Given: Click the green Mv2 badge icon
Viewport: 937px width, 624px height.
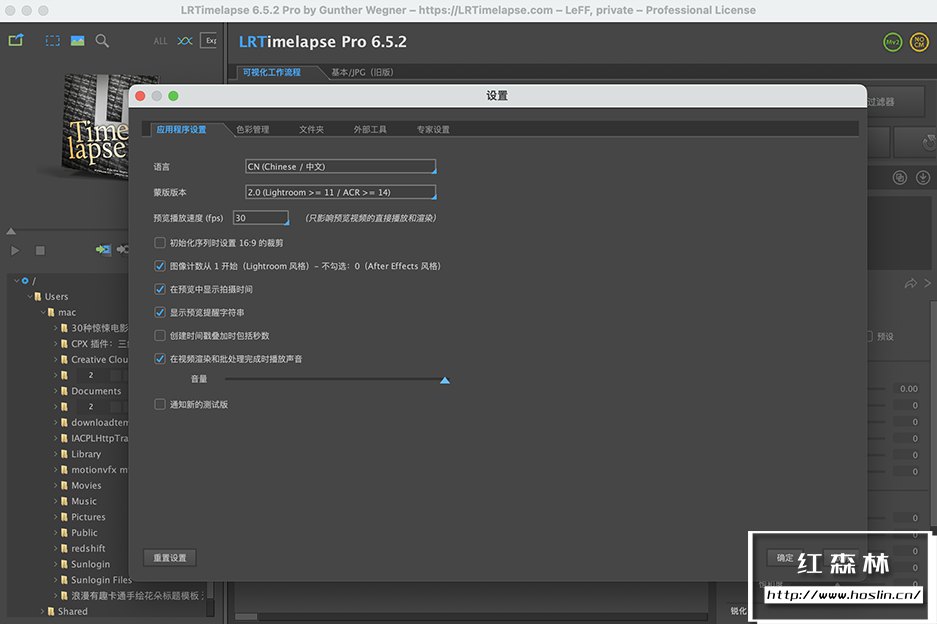Looking at the screenshot, I should click(892, 42).
